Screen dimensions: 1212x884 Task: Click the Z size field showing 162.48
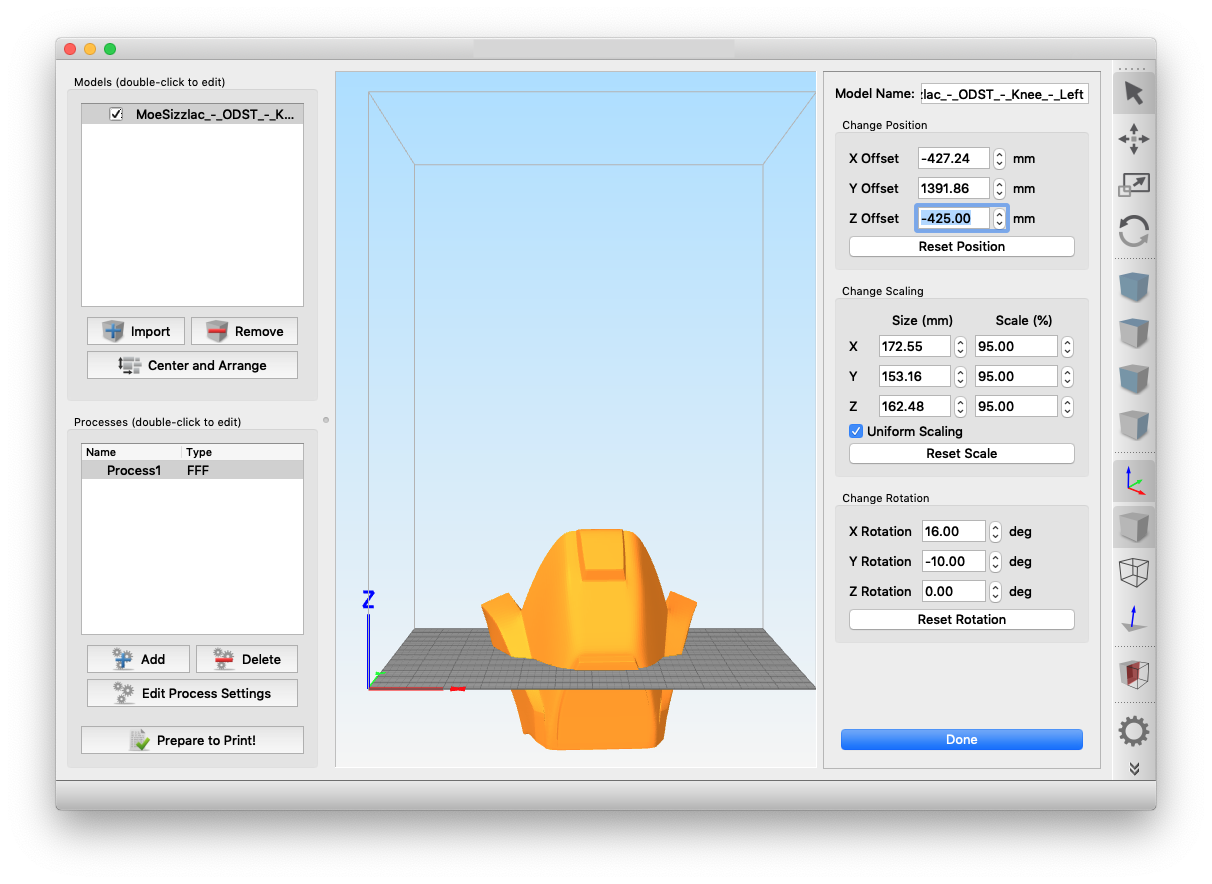point(915,406)
